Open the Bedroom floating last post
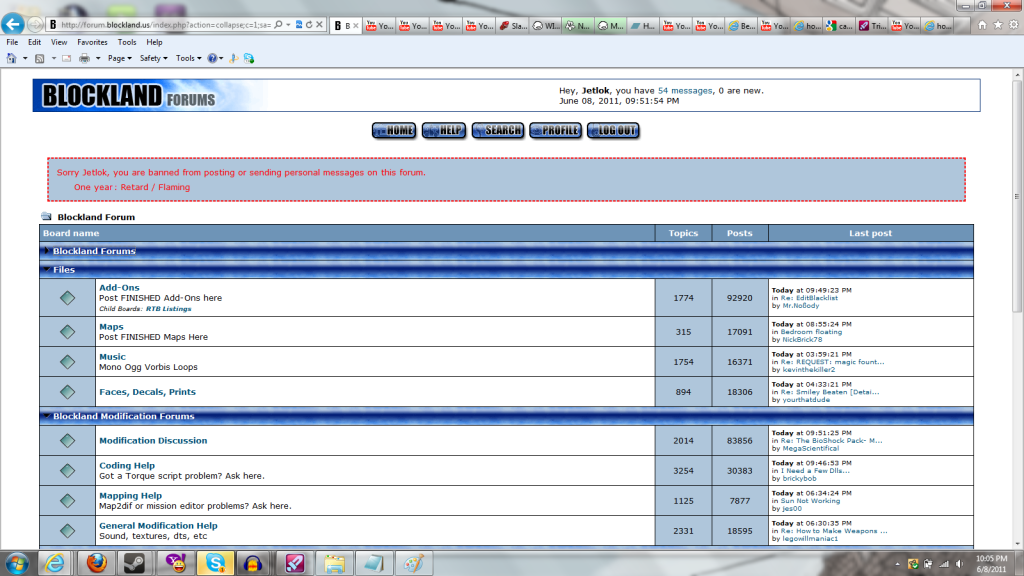The height and width of the screenshot is (576, 1024). click(811, 332)
